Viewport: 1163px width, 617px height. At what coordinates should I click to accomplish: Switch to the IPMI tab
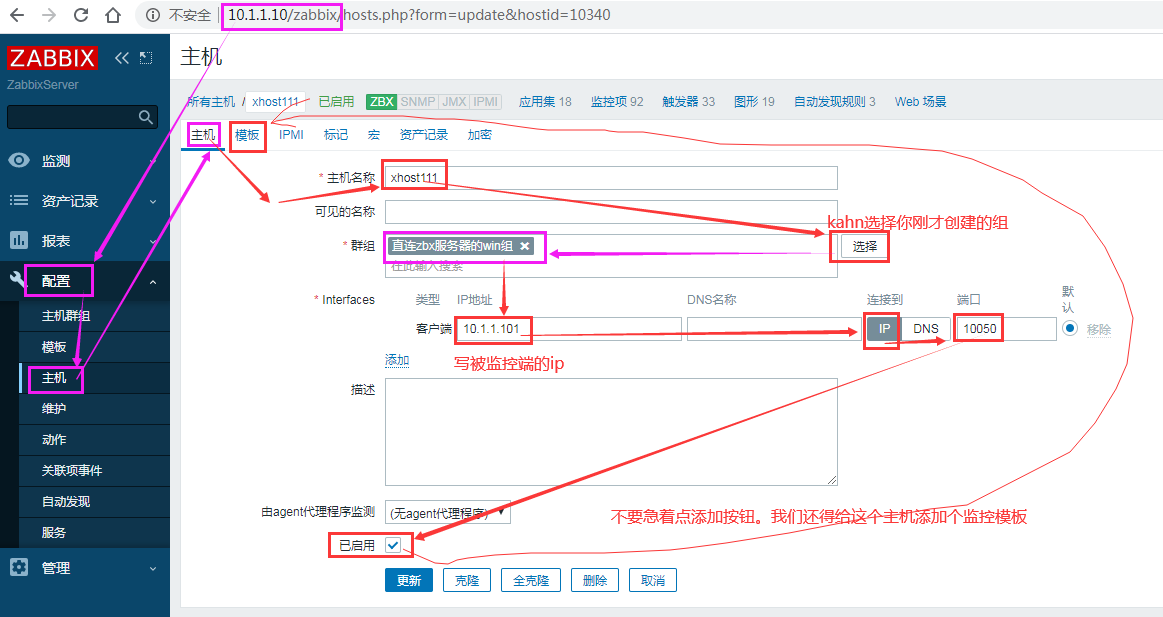(291, 134)
